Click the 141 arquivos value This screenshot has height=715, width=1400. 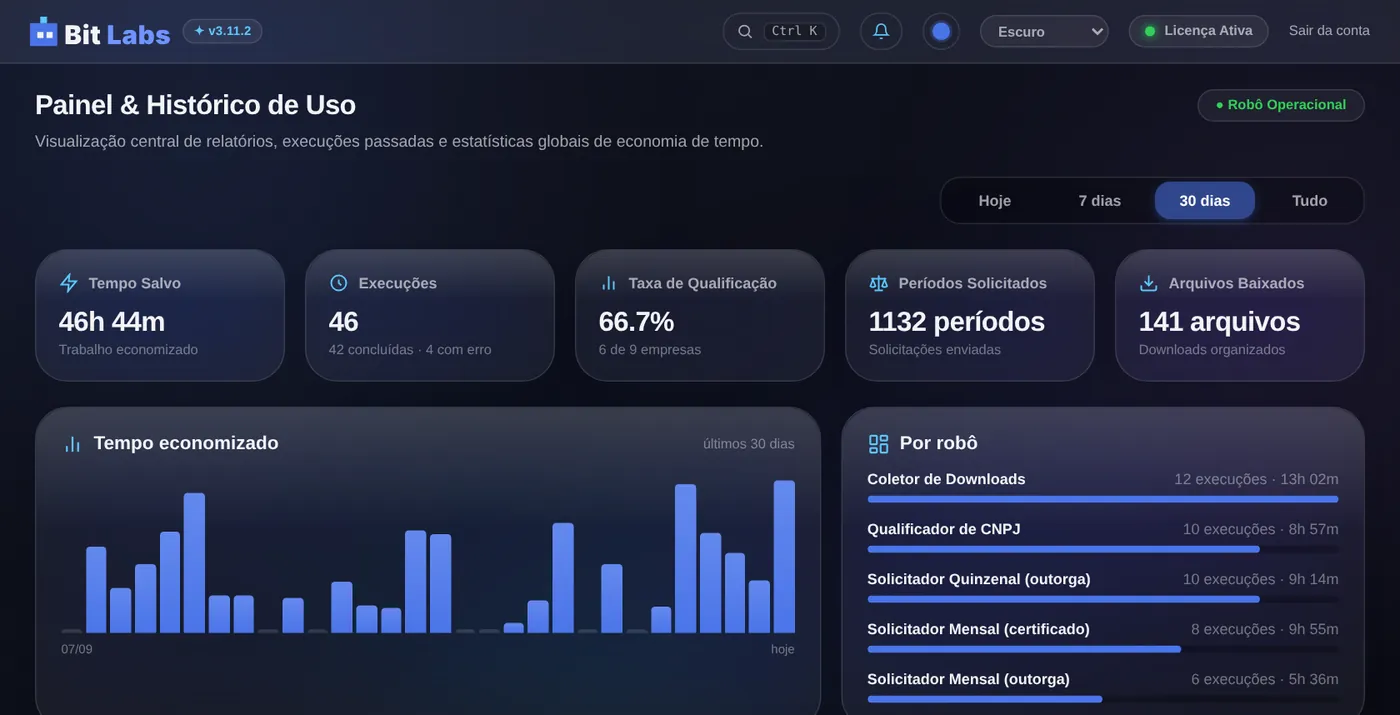1220,322
